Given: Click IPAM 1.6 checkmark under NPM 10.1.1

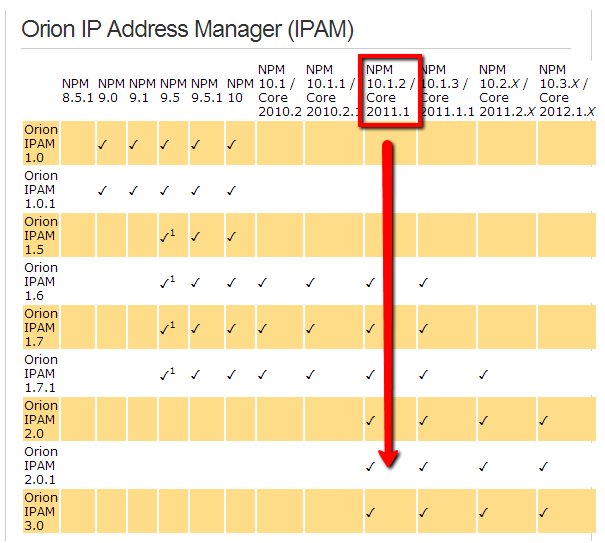Looking at the screenshot, I should tap(311, 282).
